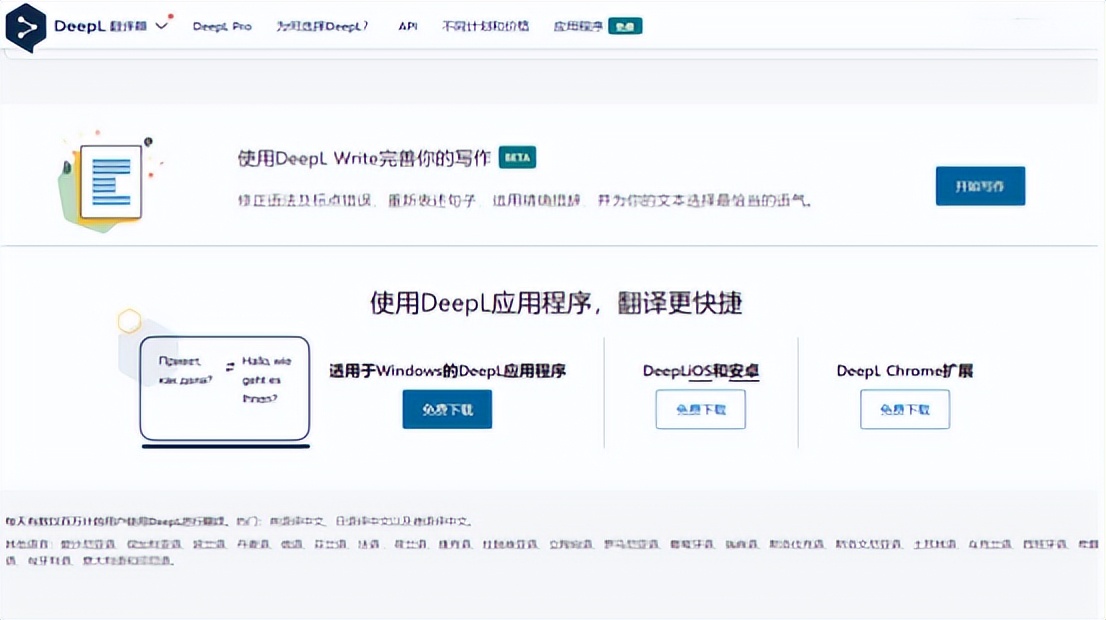The height and width of the screenshot is (620, 1106).
Task: Go to the API page
Action: point(408,26)
